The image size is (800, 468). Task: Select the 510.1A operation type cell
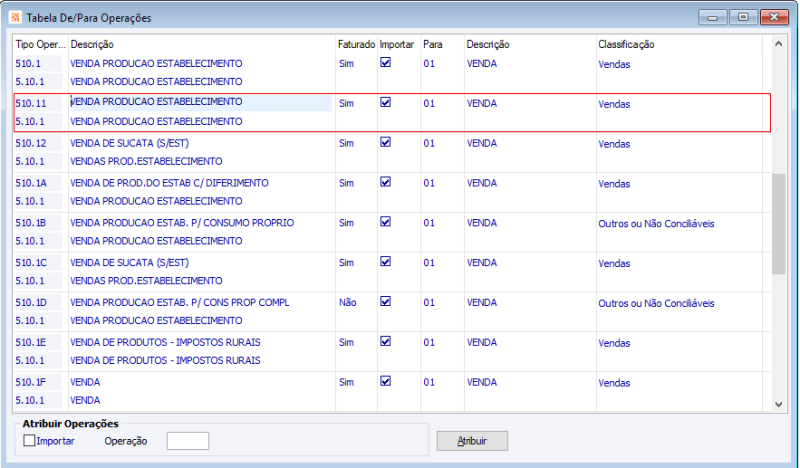pos(38,183)
